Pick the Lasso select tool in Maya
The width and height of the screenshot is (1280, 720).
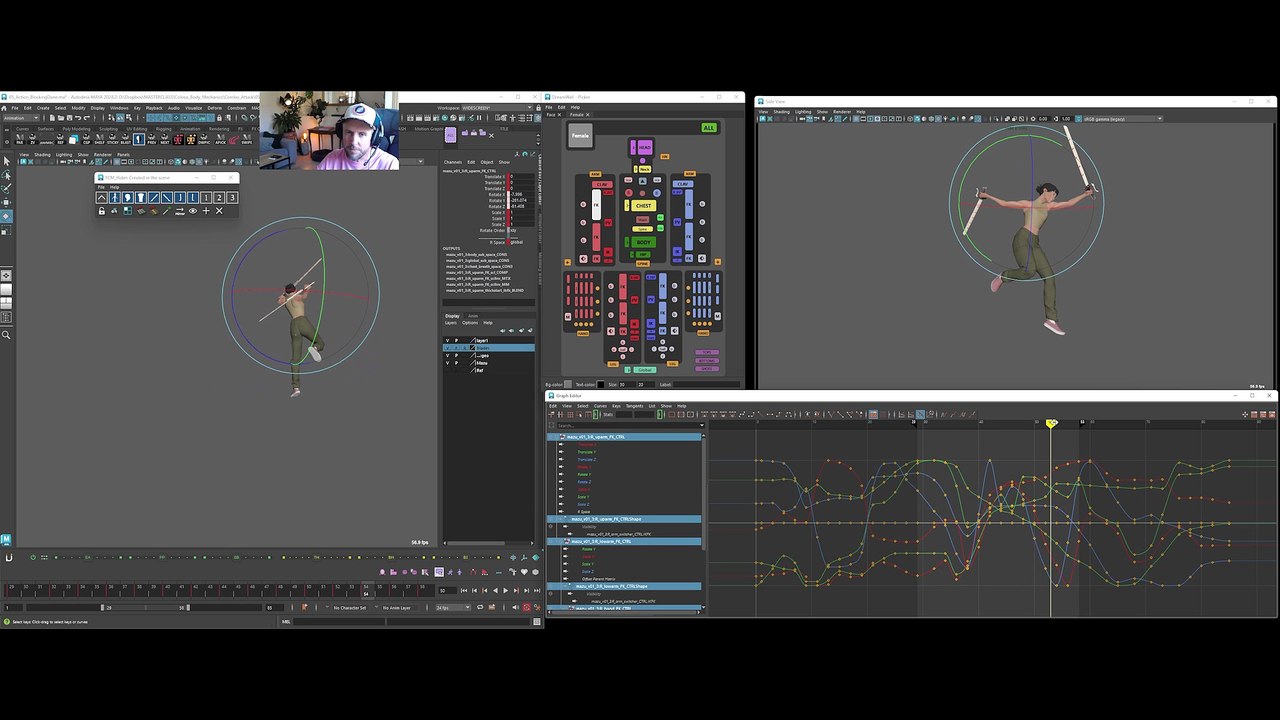tap(6, 174)
